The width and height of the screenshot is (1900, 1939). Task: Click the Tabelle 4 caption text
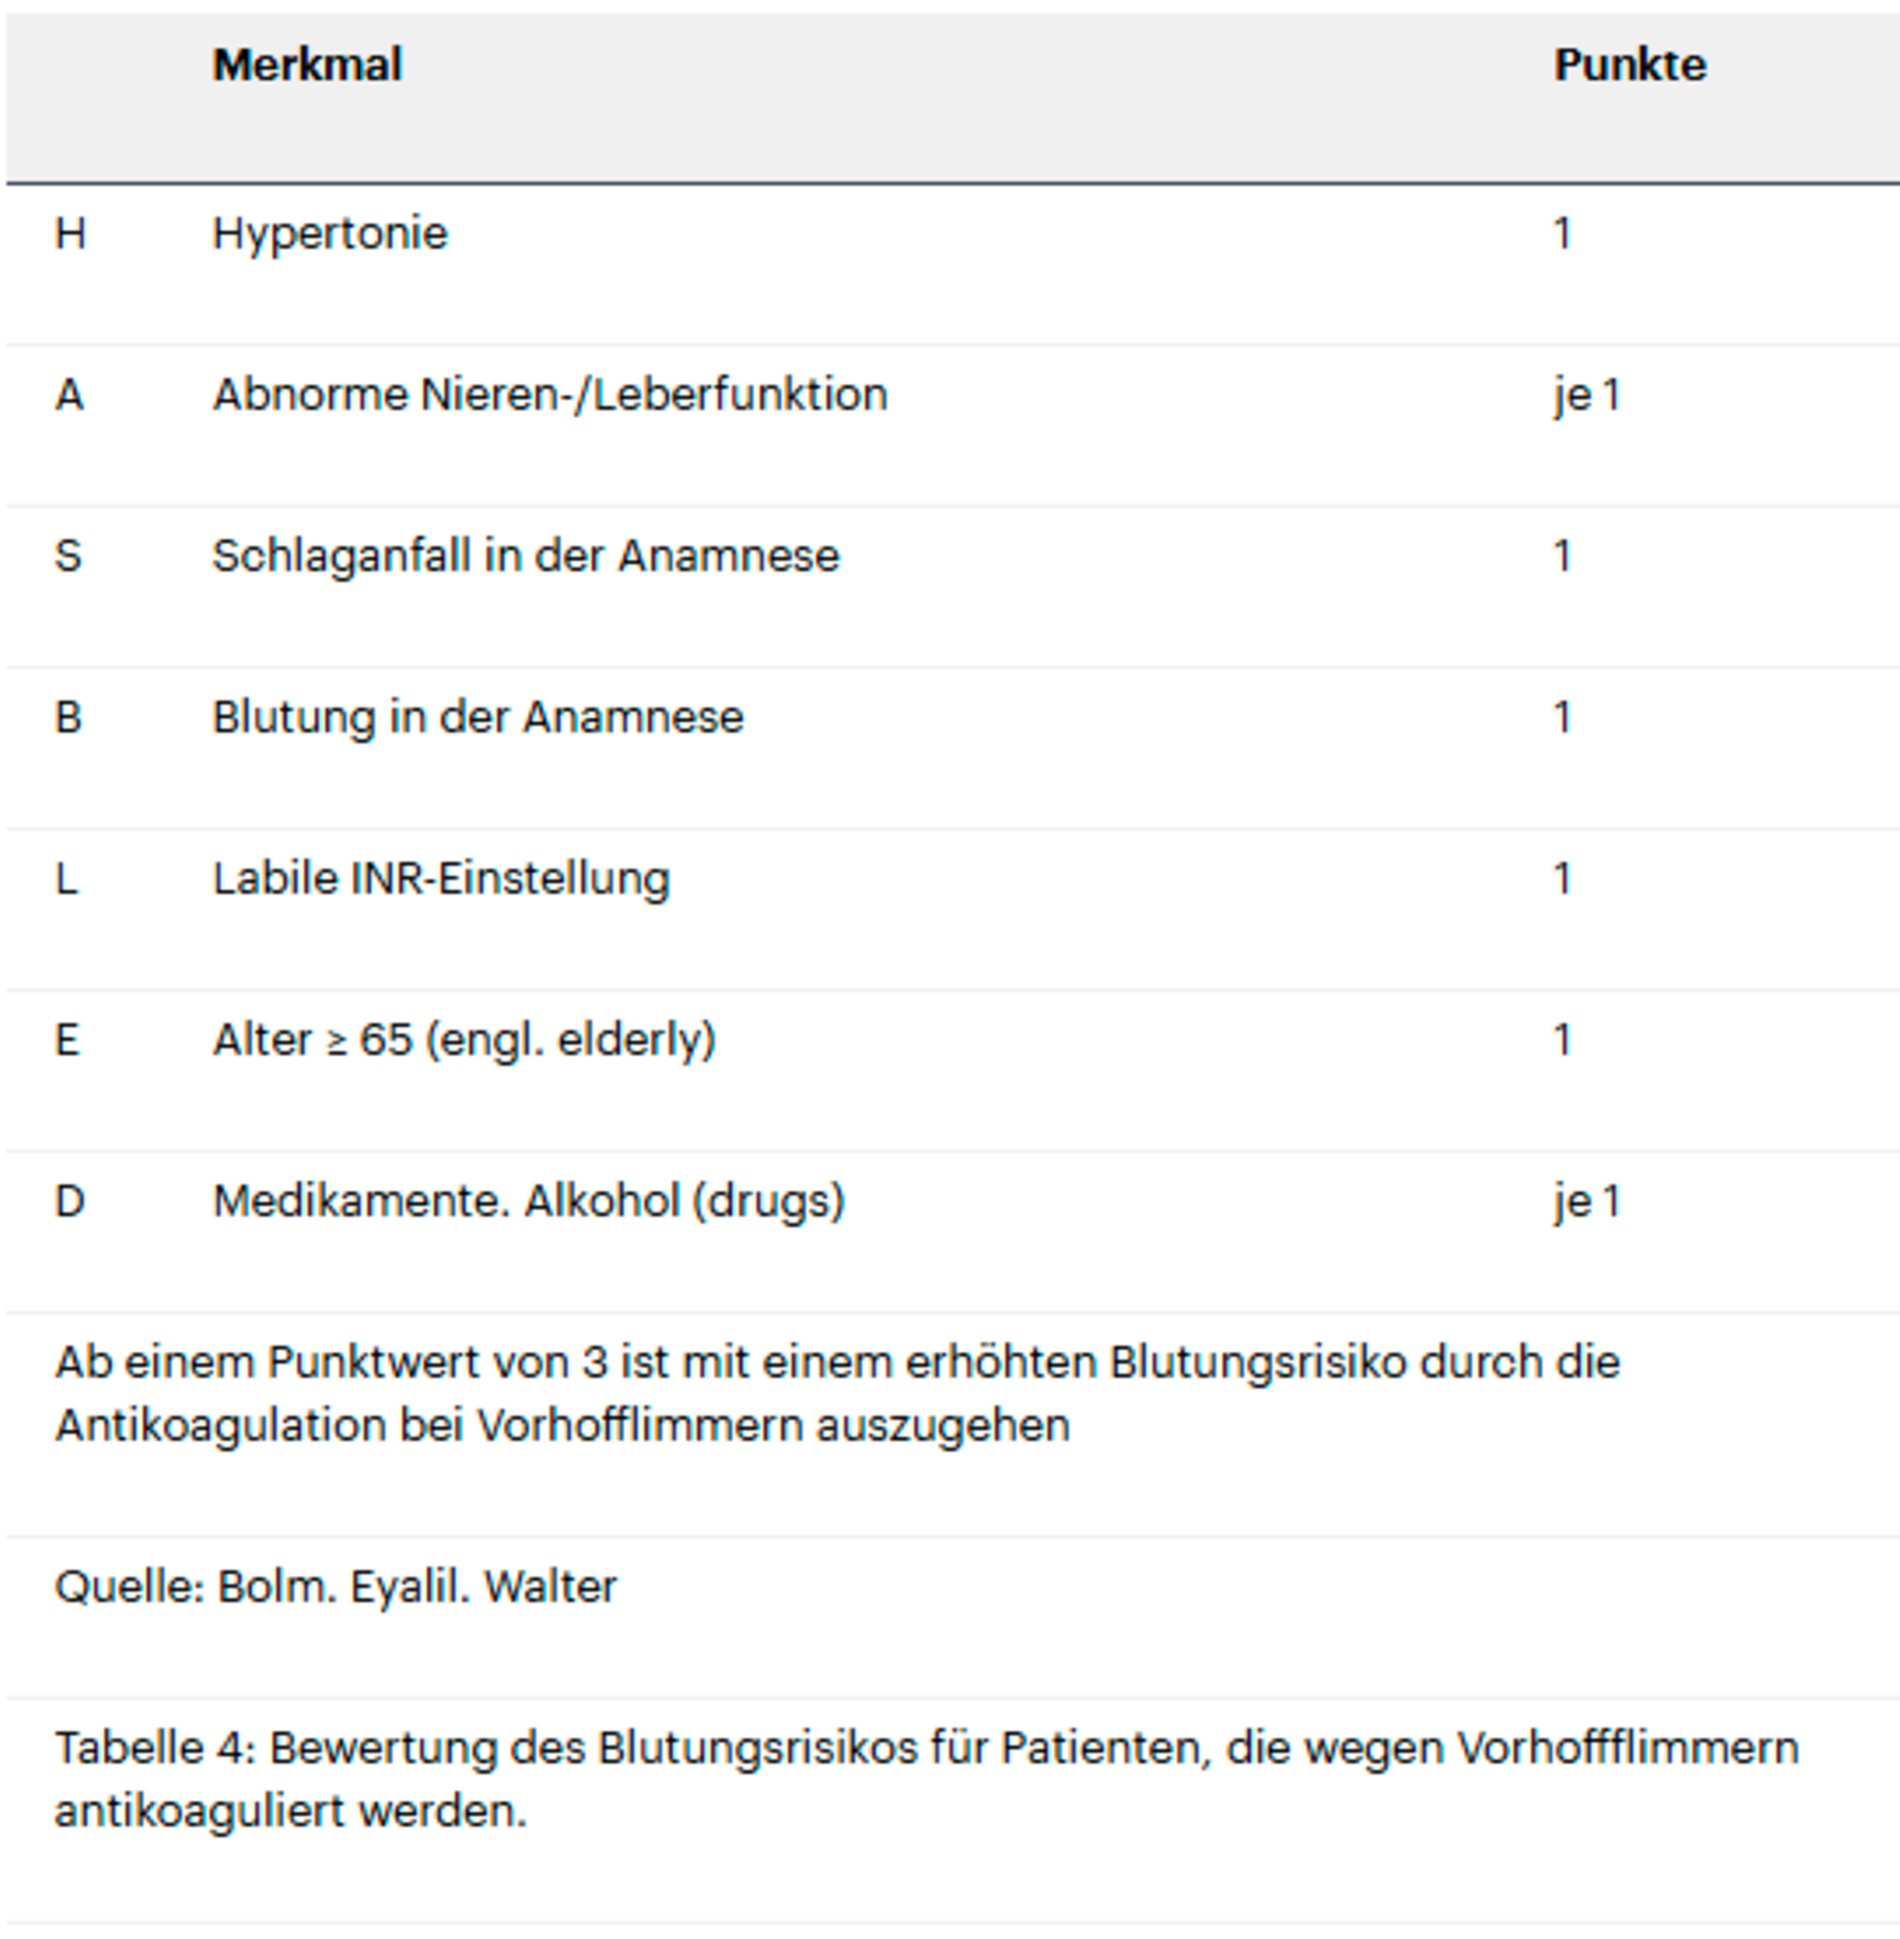[925, 1779]
